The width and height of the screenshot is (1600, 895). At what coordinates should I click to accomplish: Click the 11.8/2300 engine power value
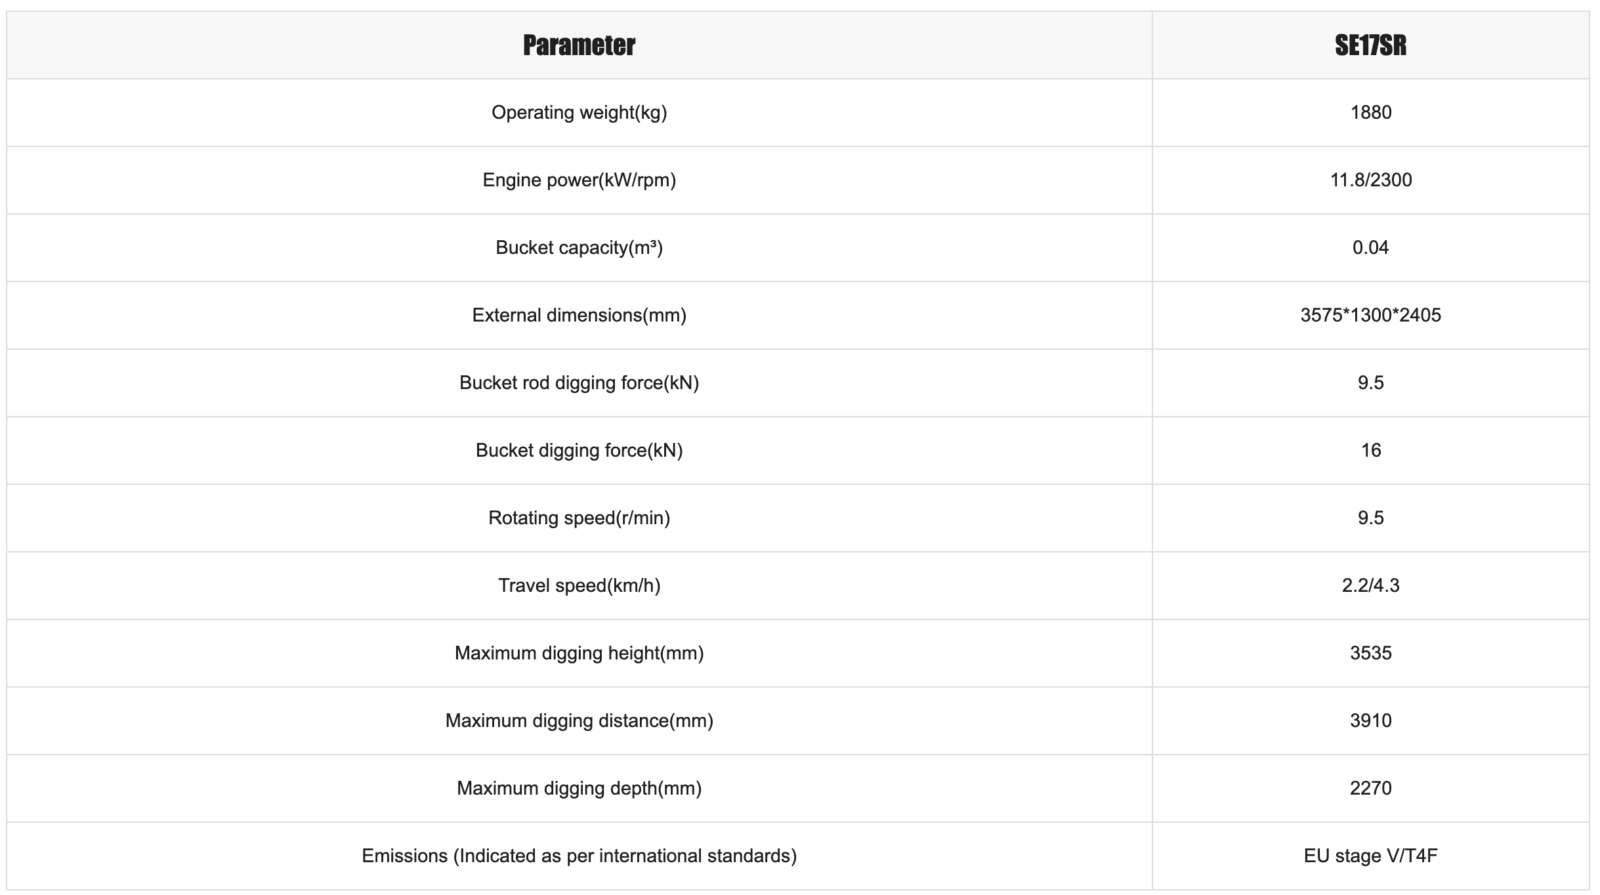pos(1370,180)
